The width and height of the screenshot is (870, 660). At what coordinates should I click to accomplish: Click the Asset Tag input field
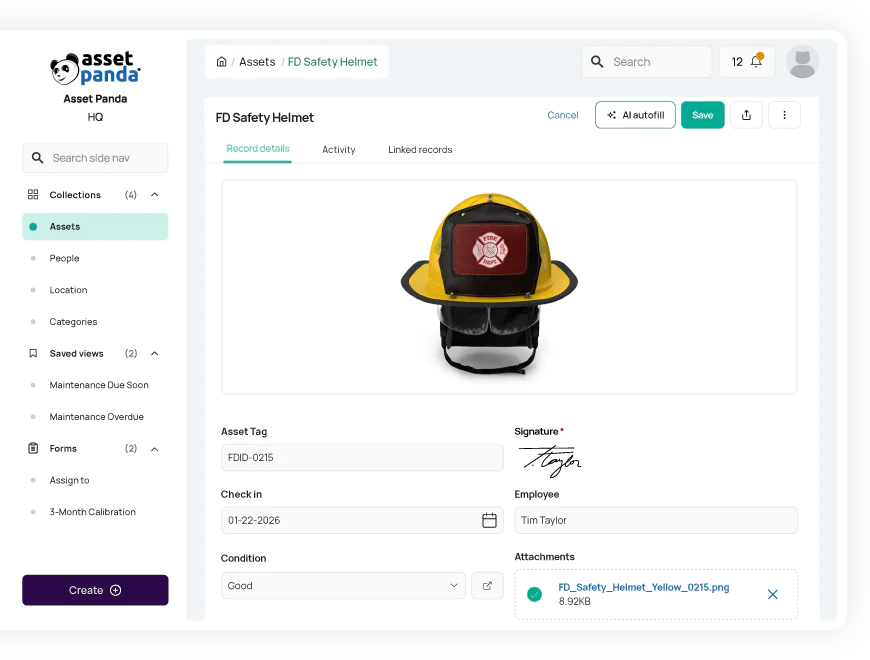pos(362,458)
